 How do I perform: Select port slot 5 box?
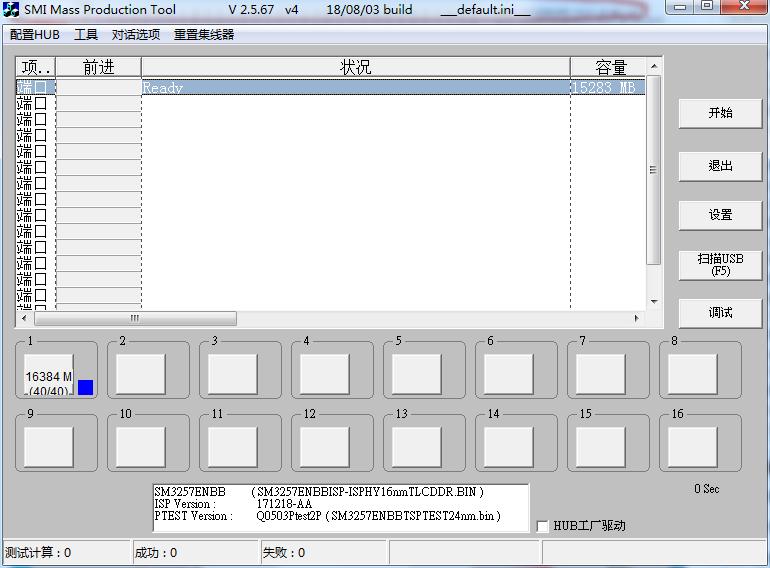click(x=416, y=375)
